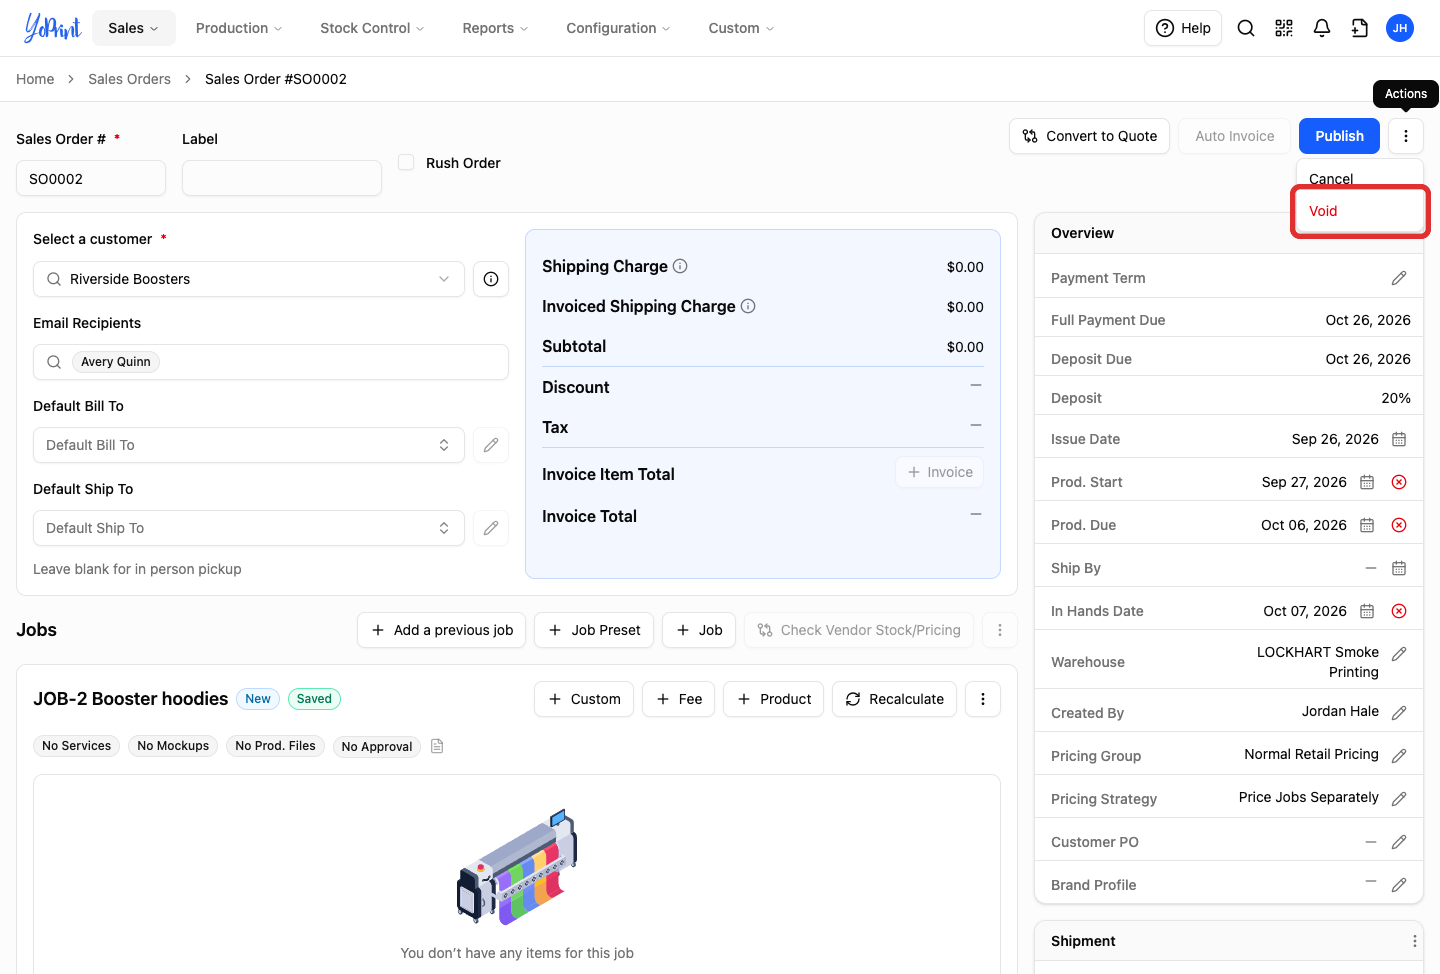Click the JH user avatar
Viewport: 1440px width, 974px height.
[1400, 28]
